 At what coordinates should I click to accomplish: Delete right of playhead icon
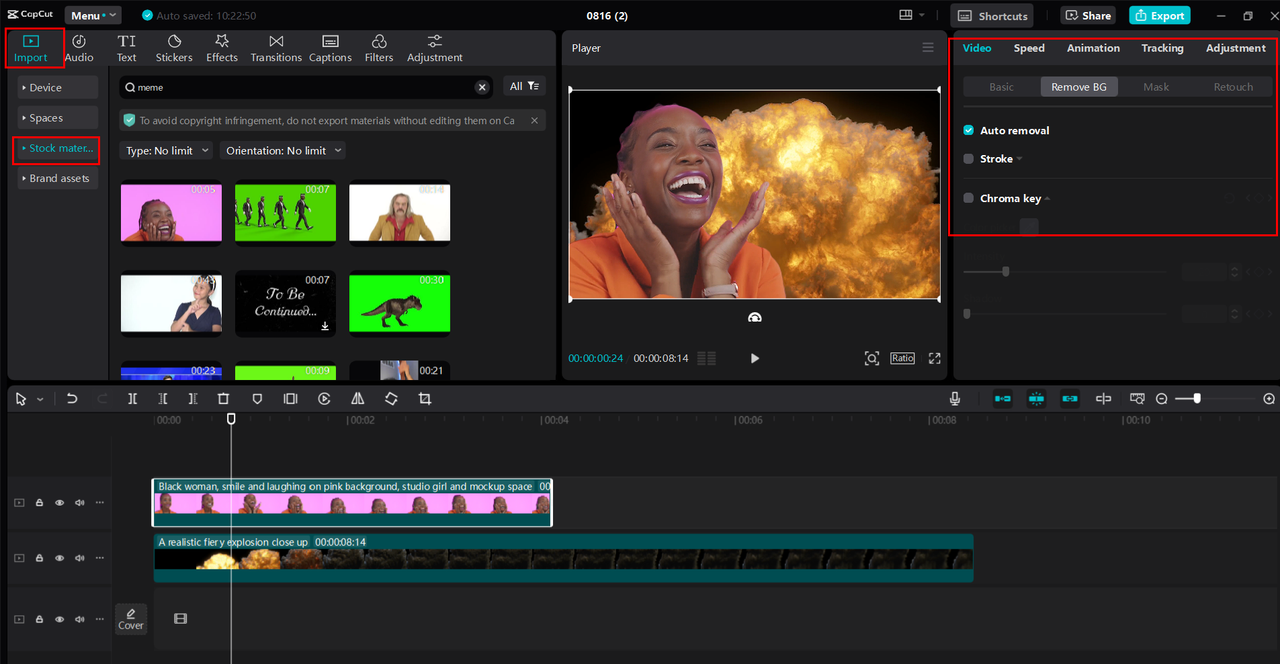pyautogui.click(x=193, y=398)
